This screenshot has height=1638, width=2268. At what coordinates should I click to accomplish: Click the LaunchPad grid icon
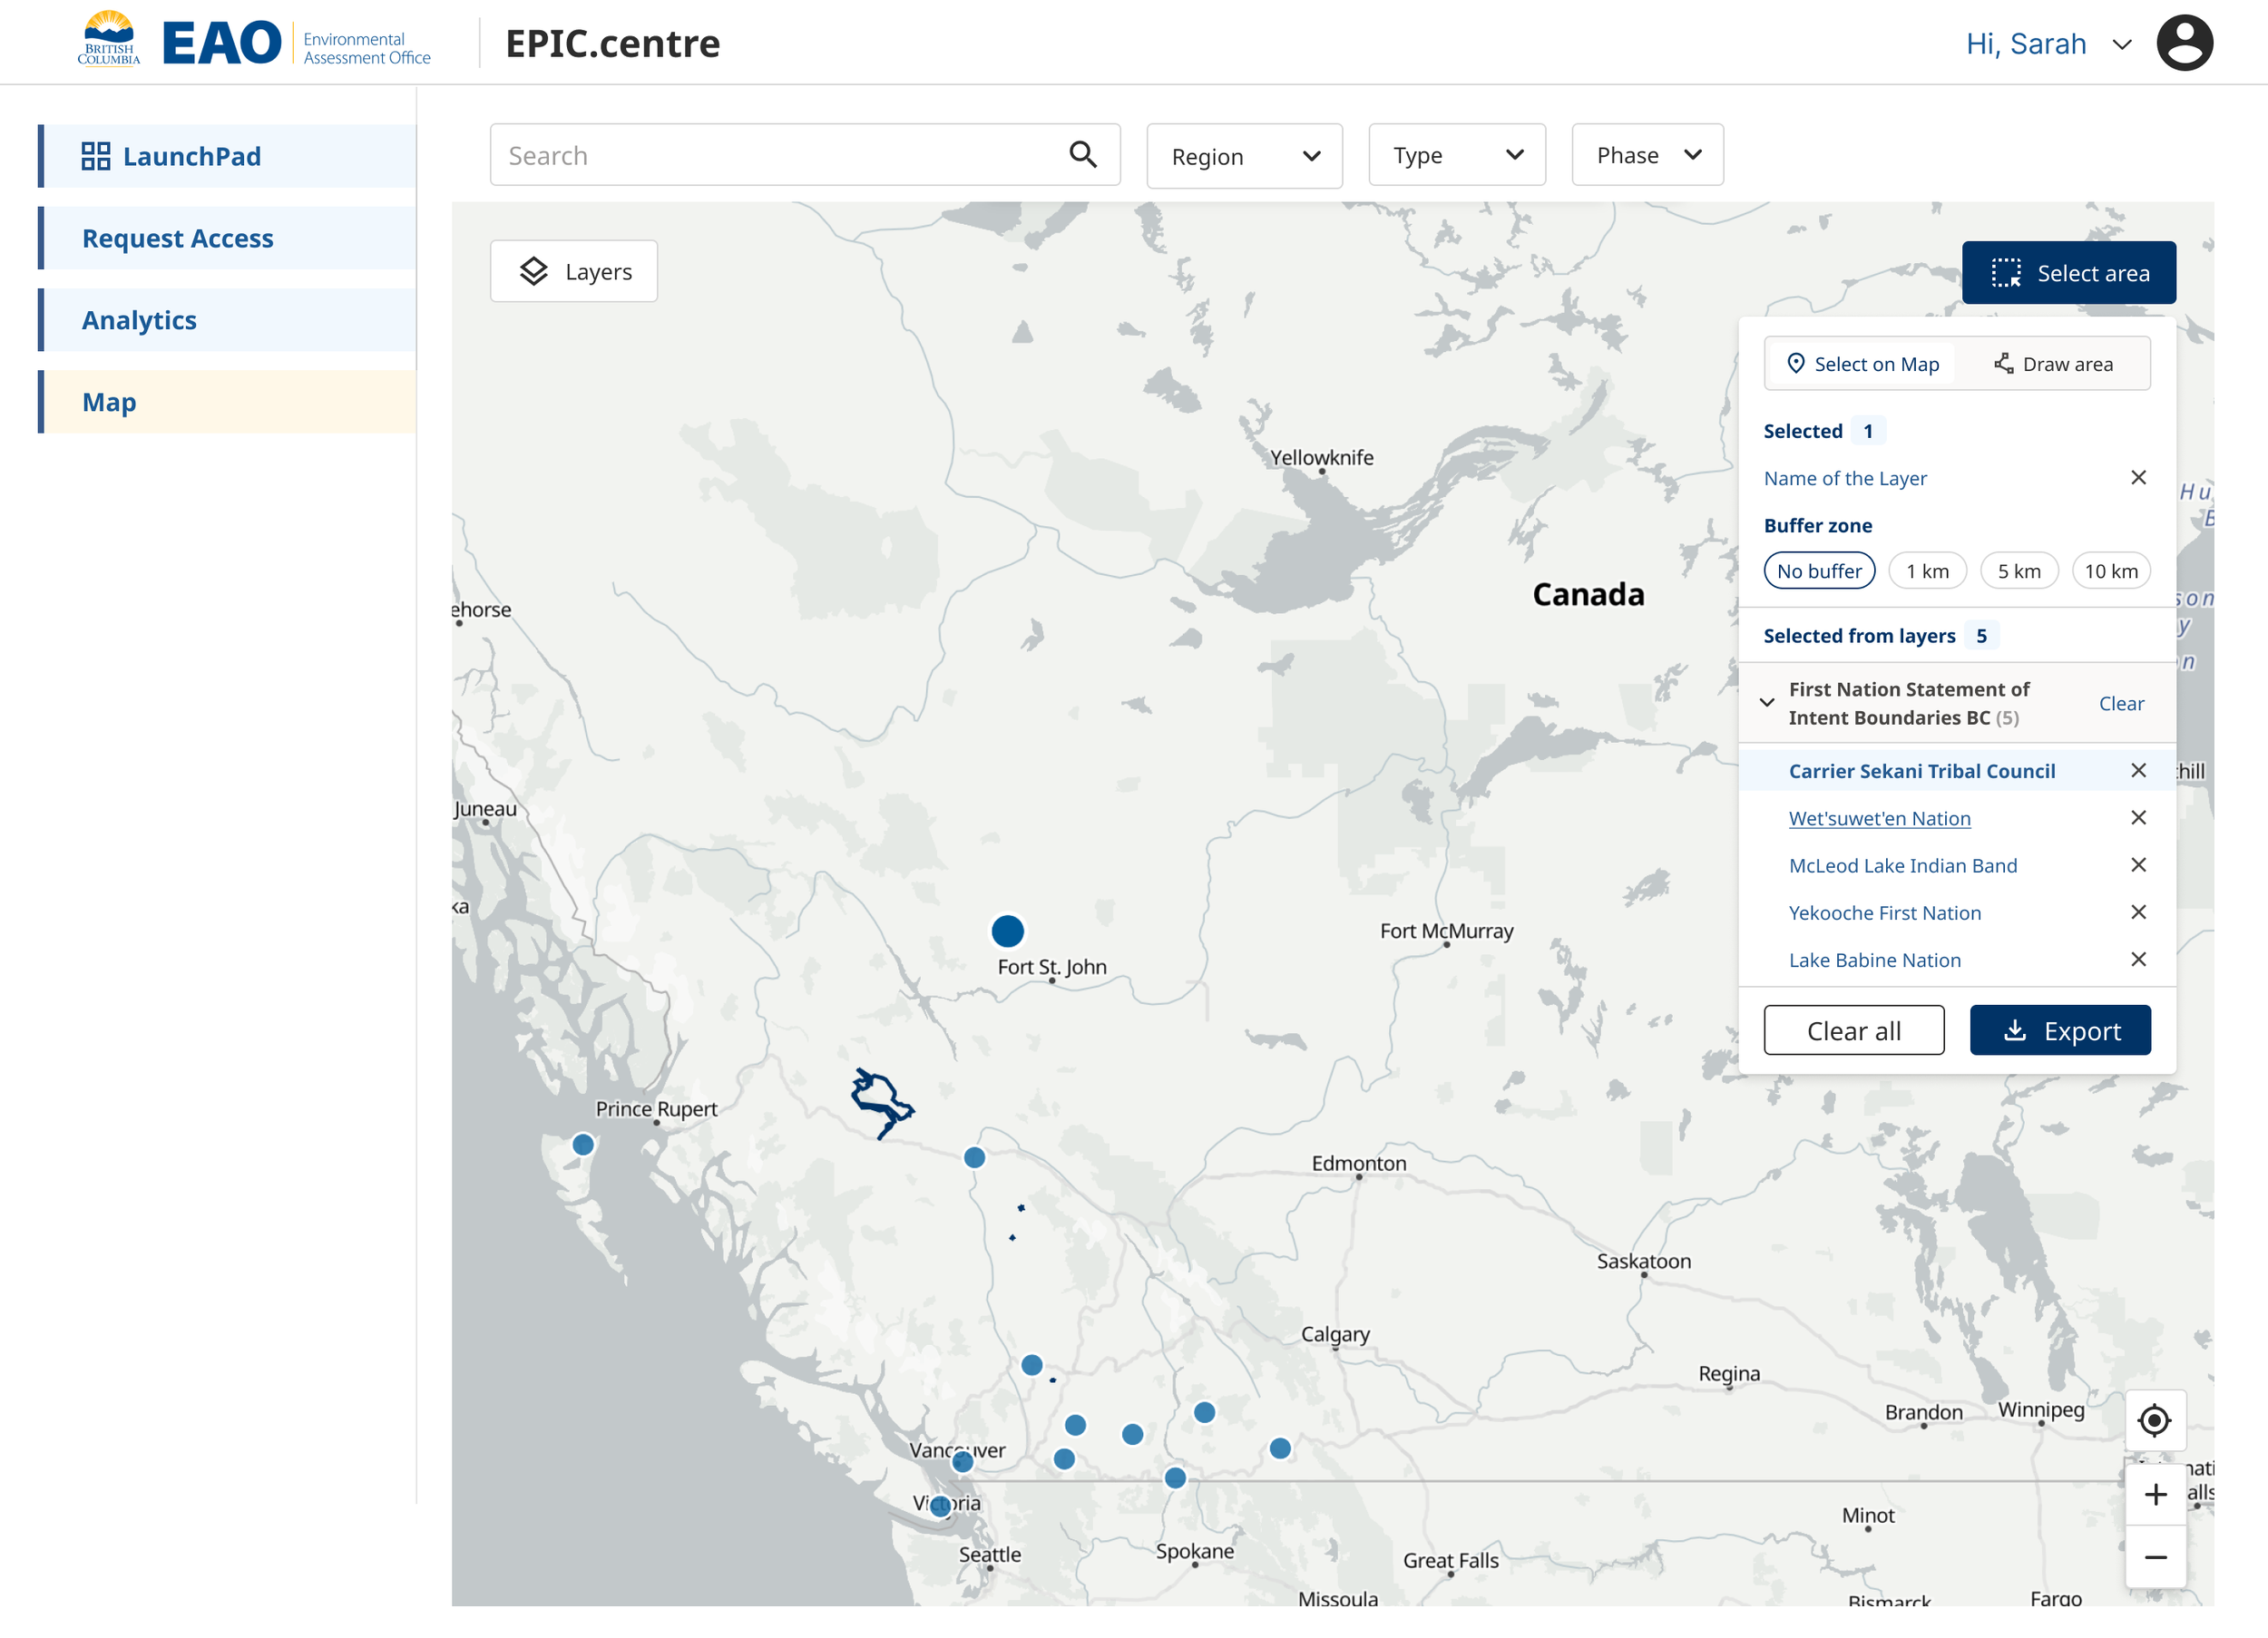coord(96,156)
